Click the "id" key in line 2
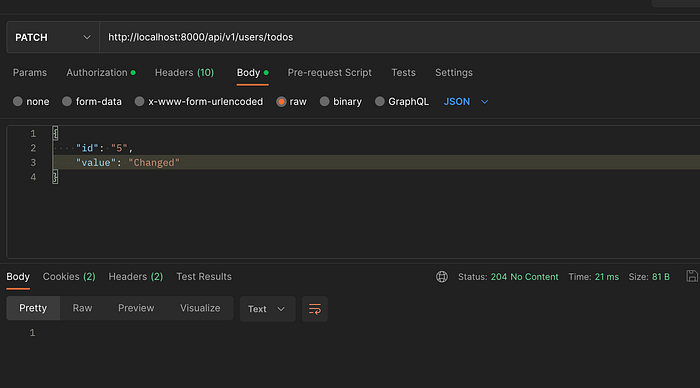 (87, 148)
